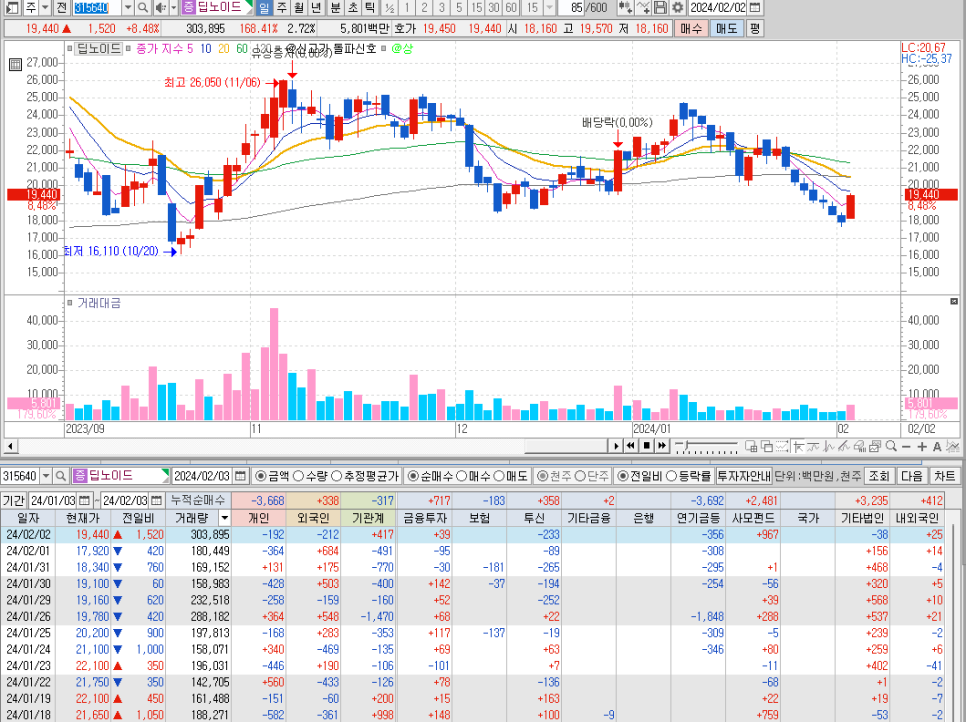The image size is (966, 722).
Task: Open the data table icon beside 27,000
Action: (x=15, y=63)
